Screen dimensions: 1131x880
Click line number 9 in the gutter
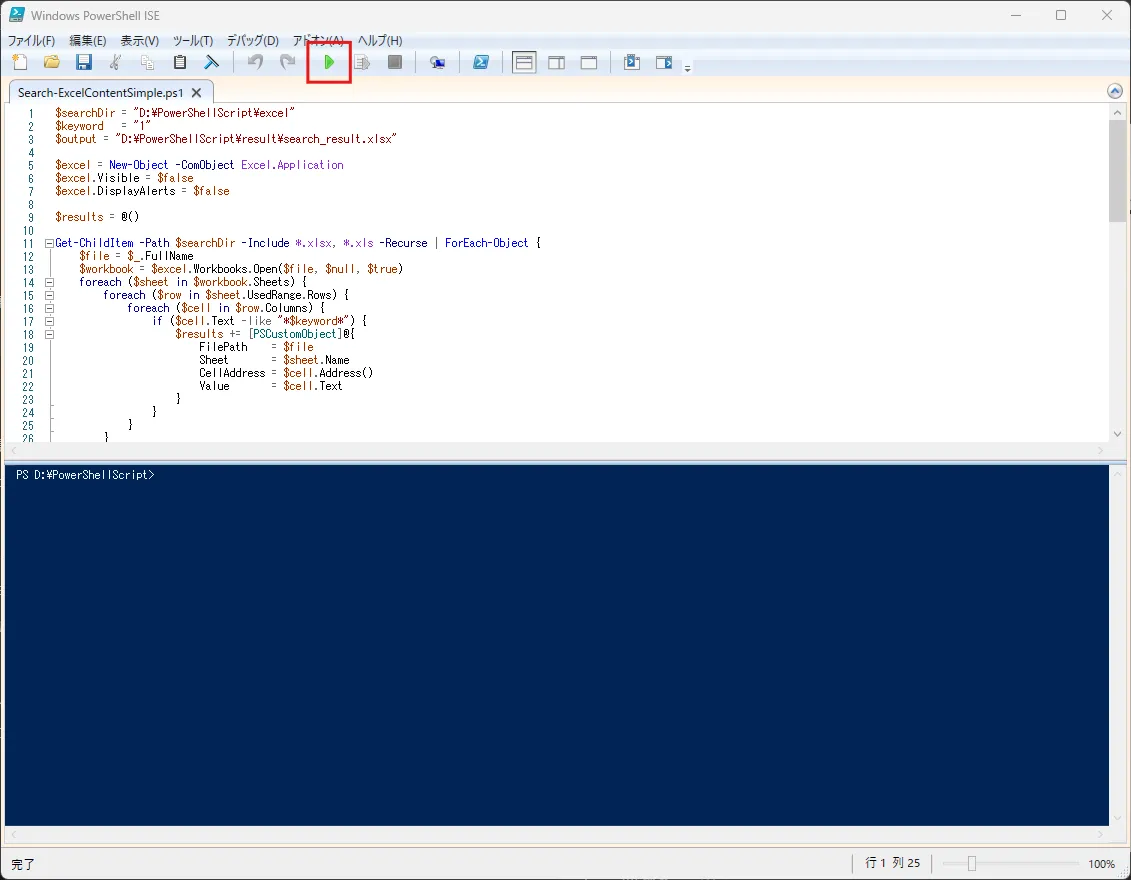[30, 217]
